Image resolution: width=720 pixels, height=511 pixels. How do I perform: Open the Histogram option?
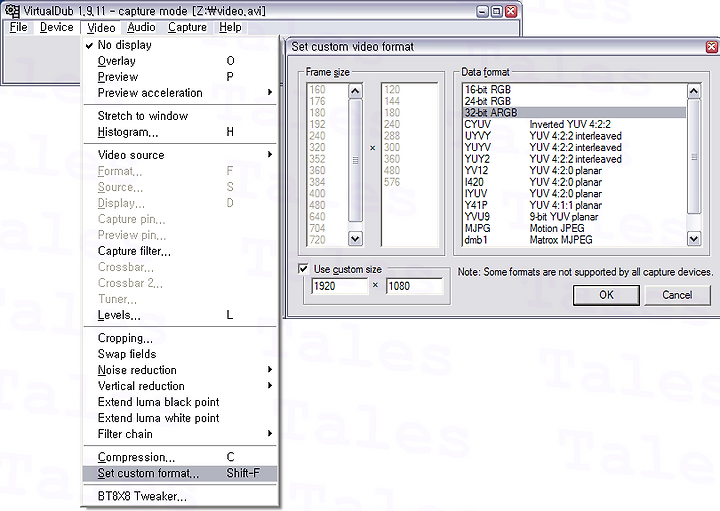pyautogui.click(x=180, y=132)
